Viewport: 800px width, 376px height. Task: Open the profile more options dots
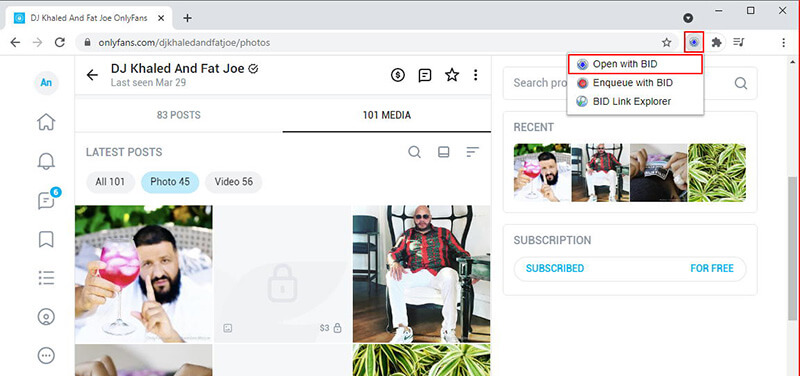(x=476, y=76)
